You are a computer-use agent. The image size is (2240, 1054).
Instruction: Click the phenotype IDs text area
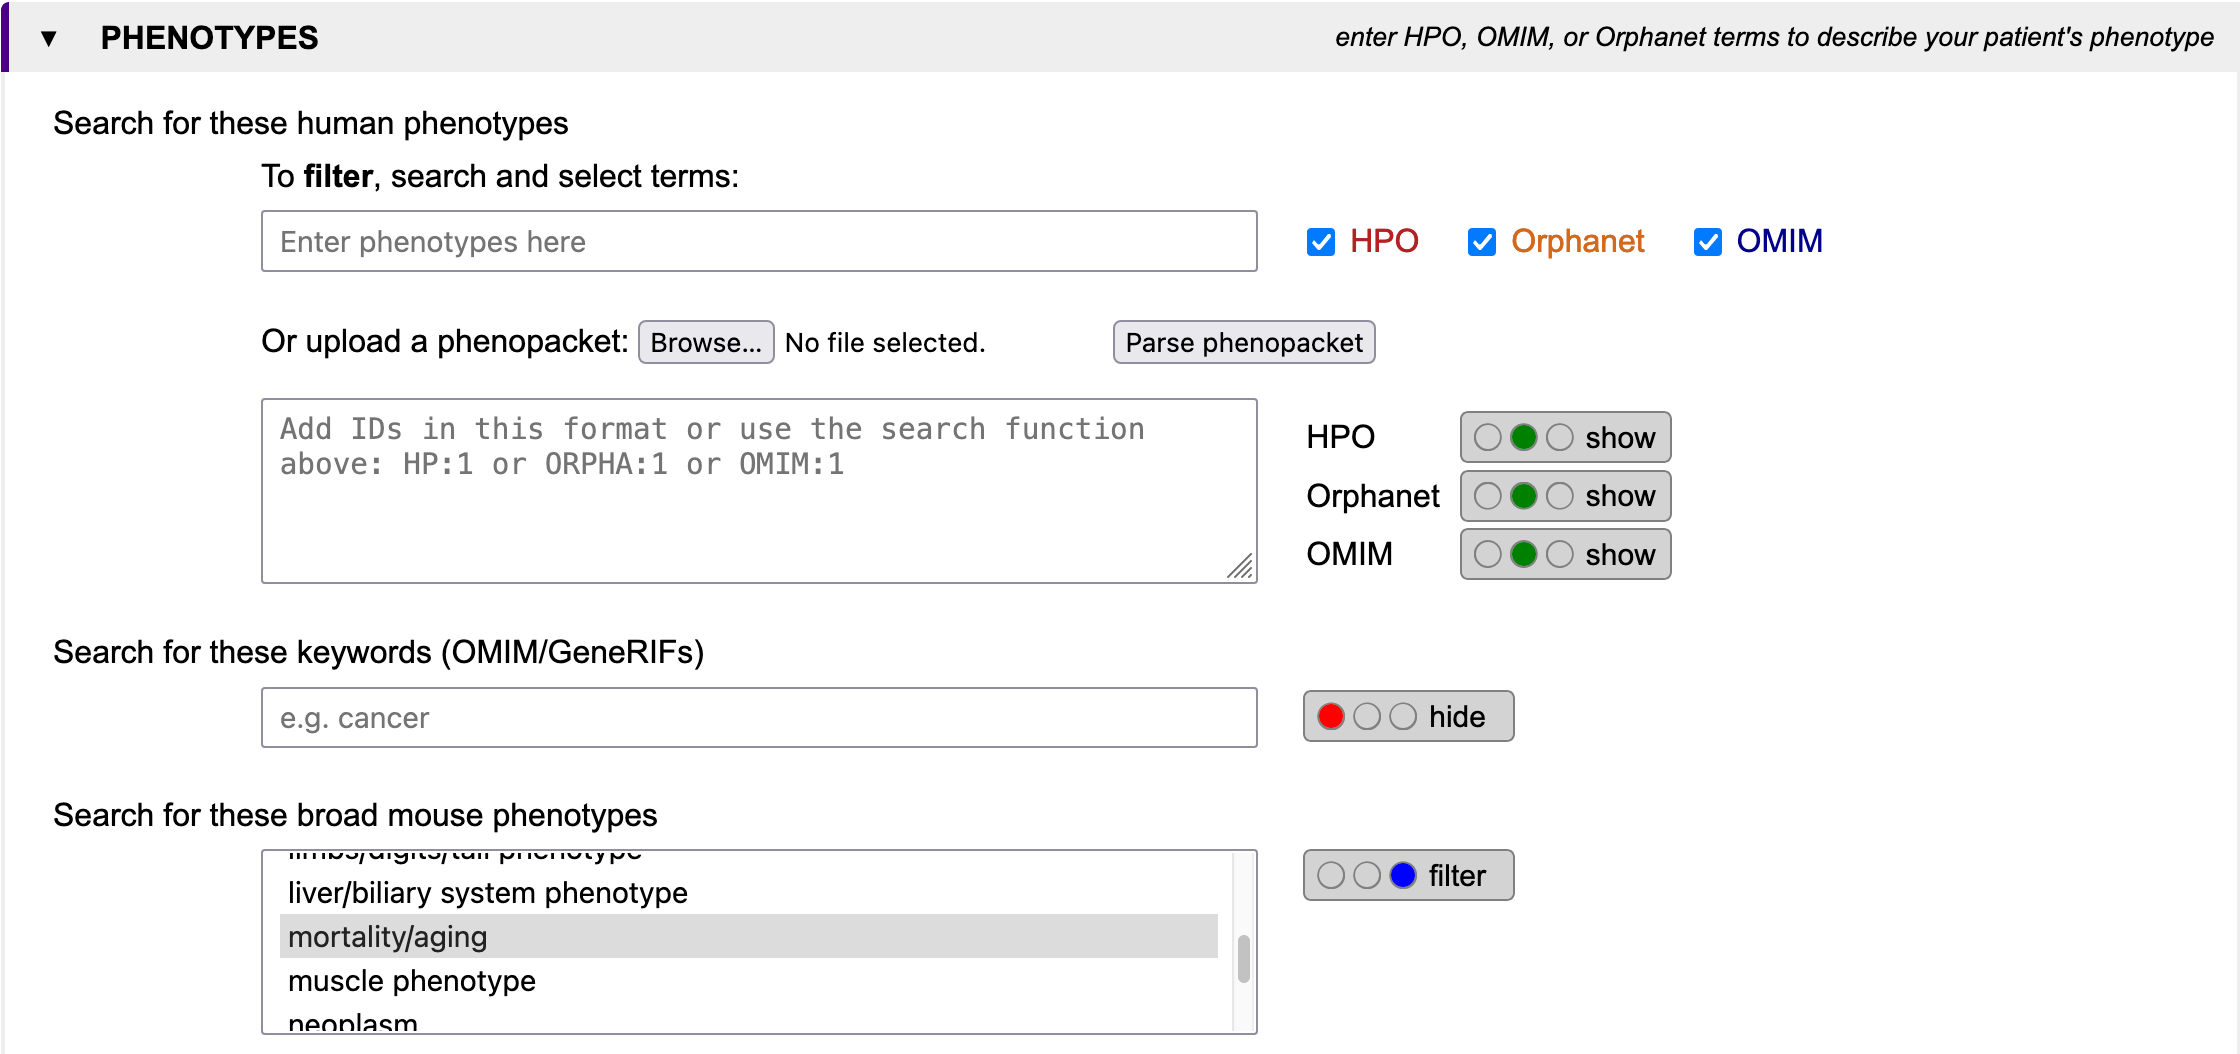[758, 490]
